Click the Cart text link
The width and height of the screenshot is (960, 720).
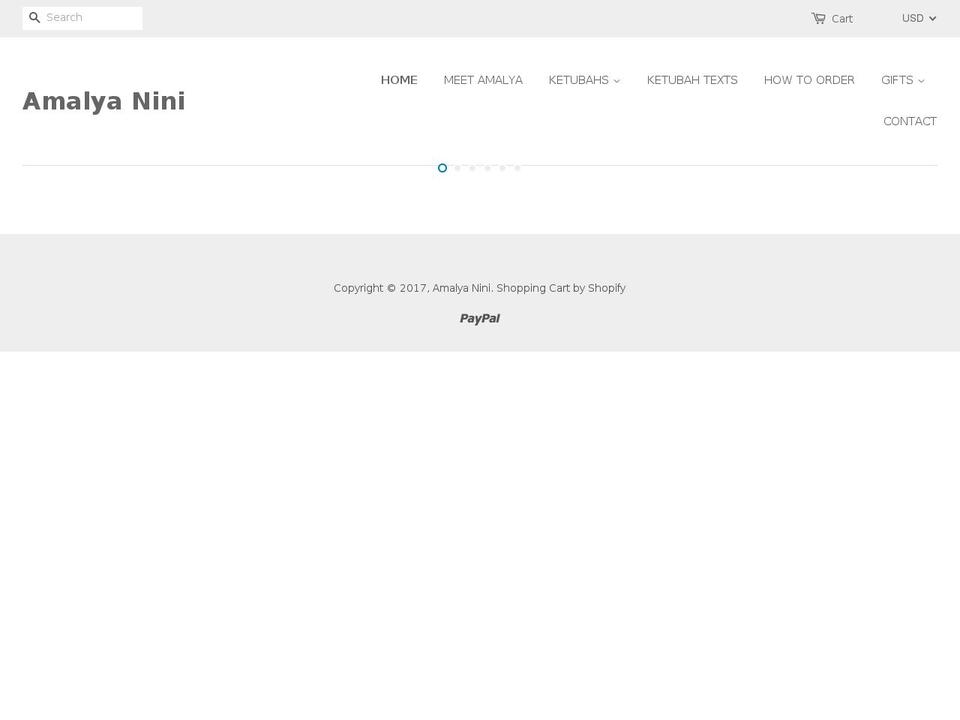(842, 19)
